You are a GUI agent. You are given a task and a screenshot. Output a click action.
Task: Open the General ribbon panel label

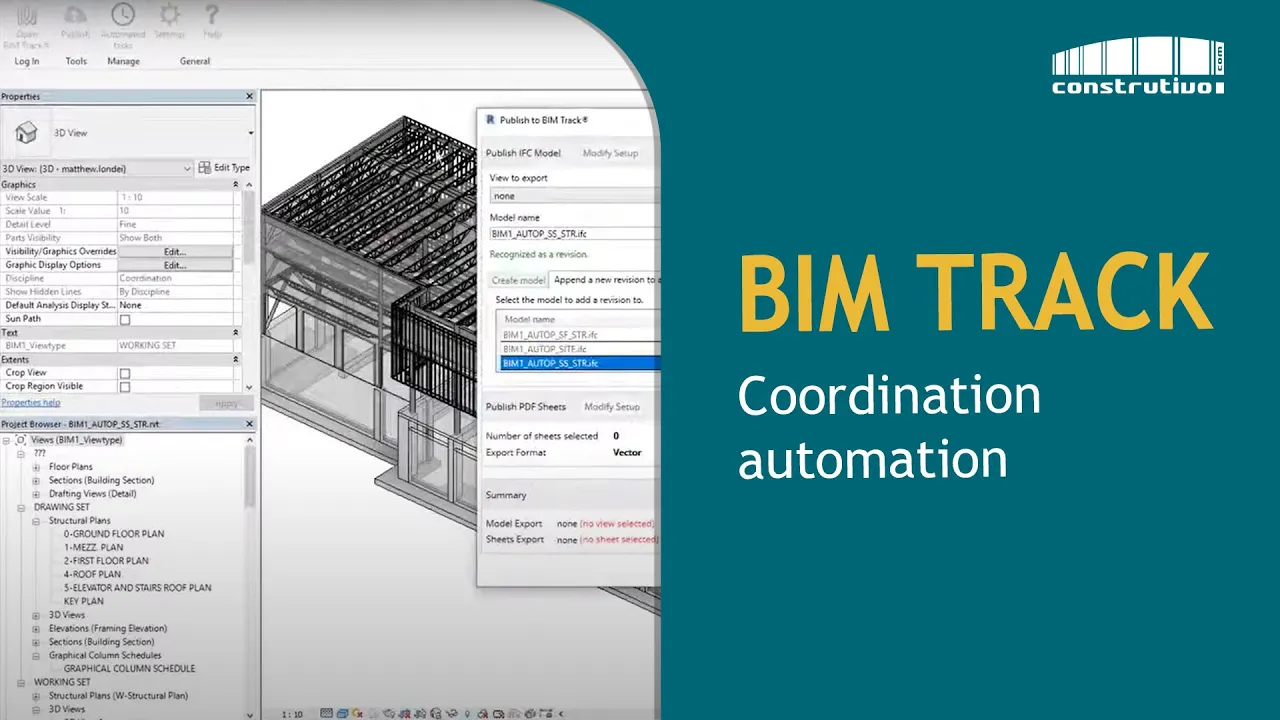point(195,61)
